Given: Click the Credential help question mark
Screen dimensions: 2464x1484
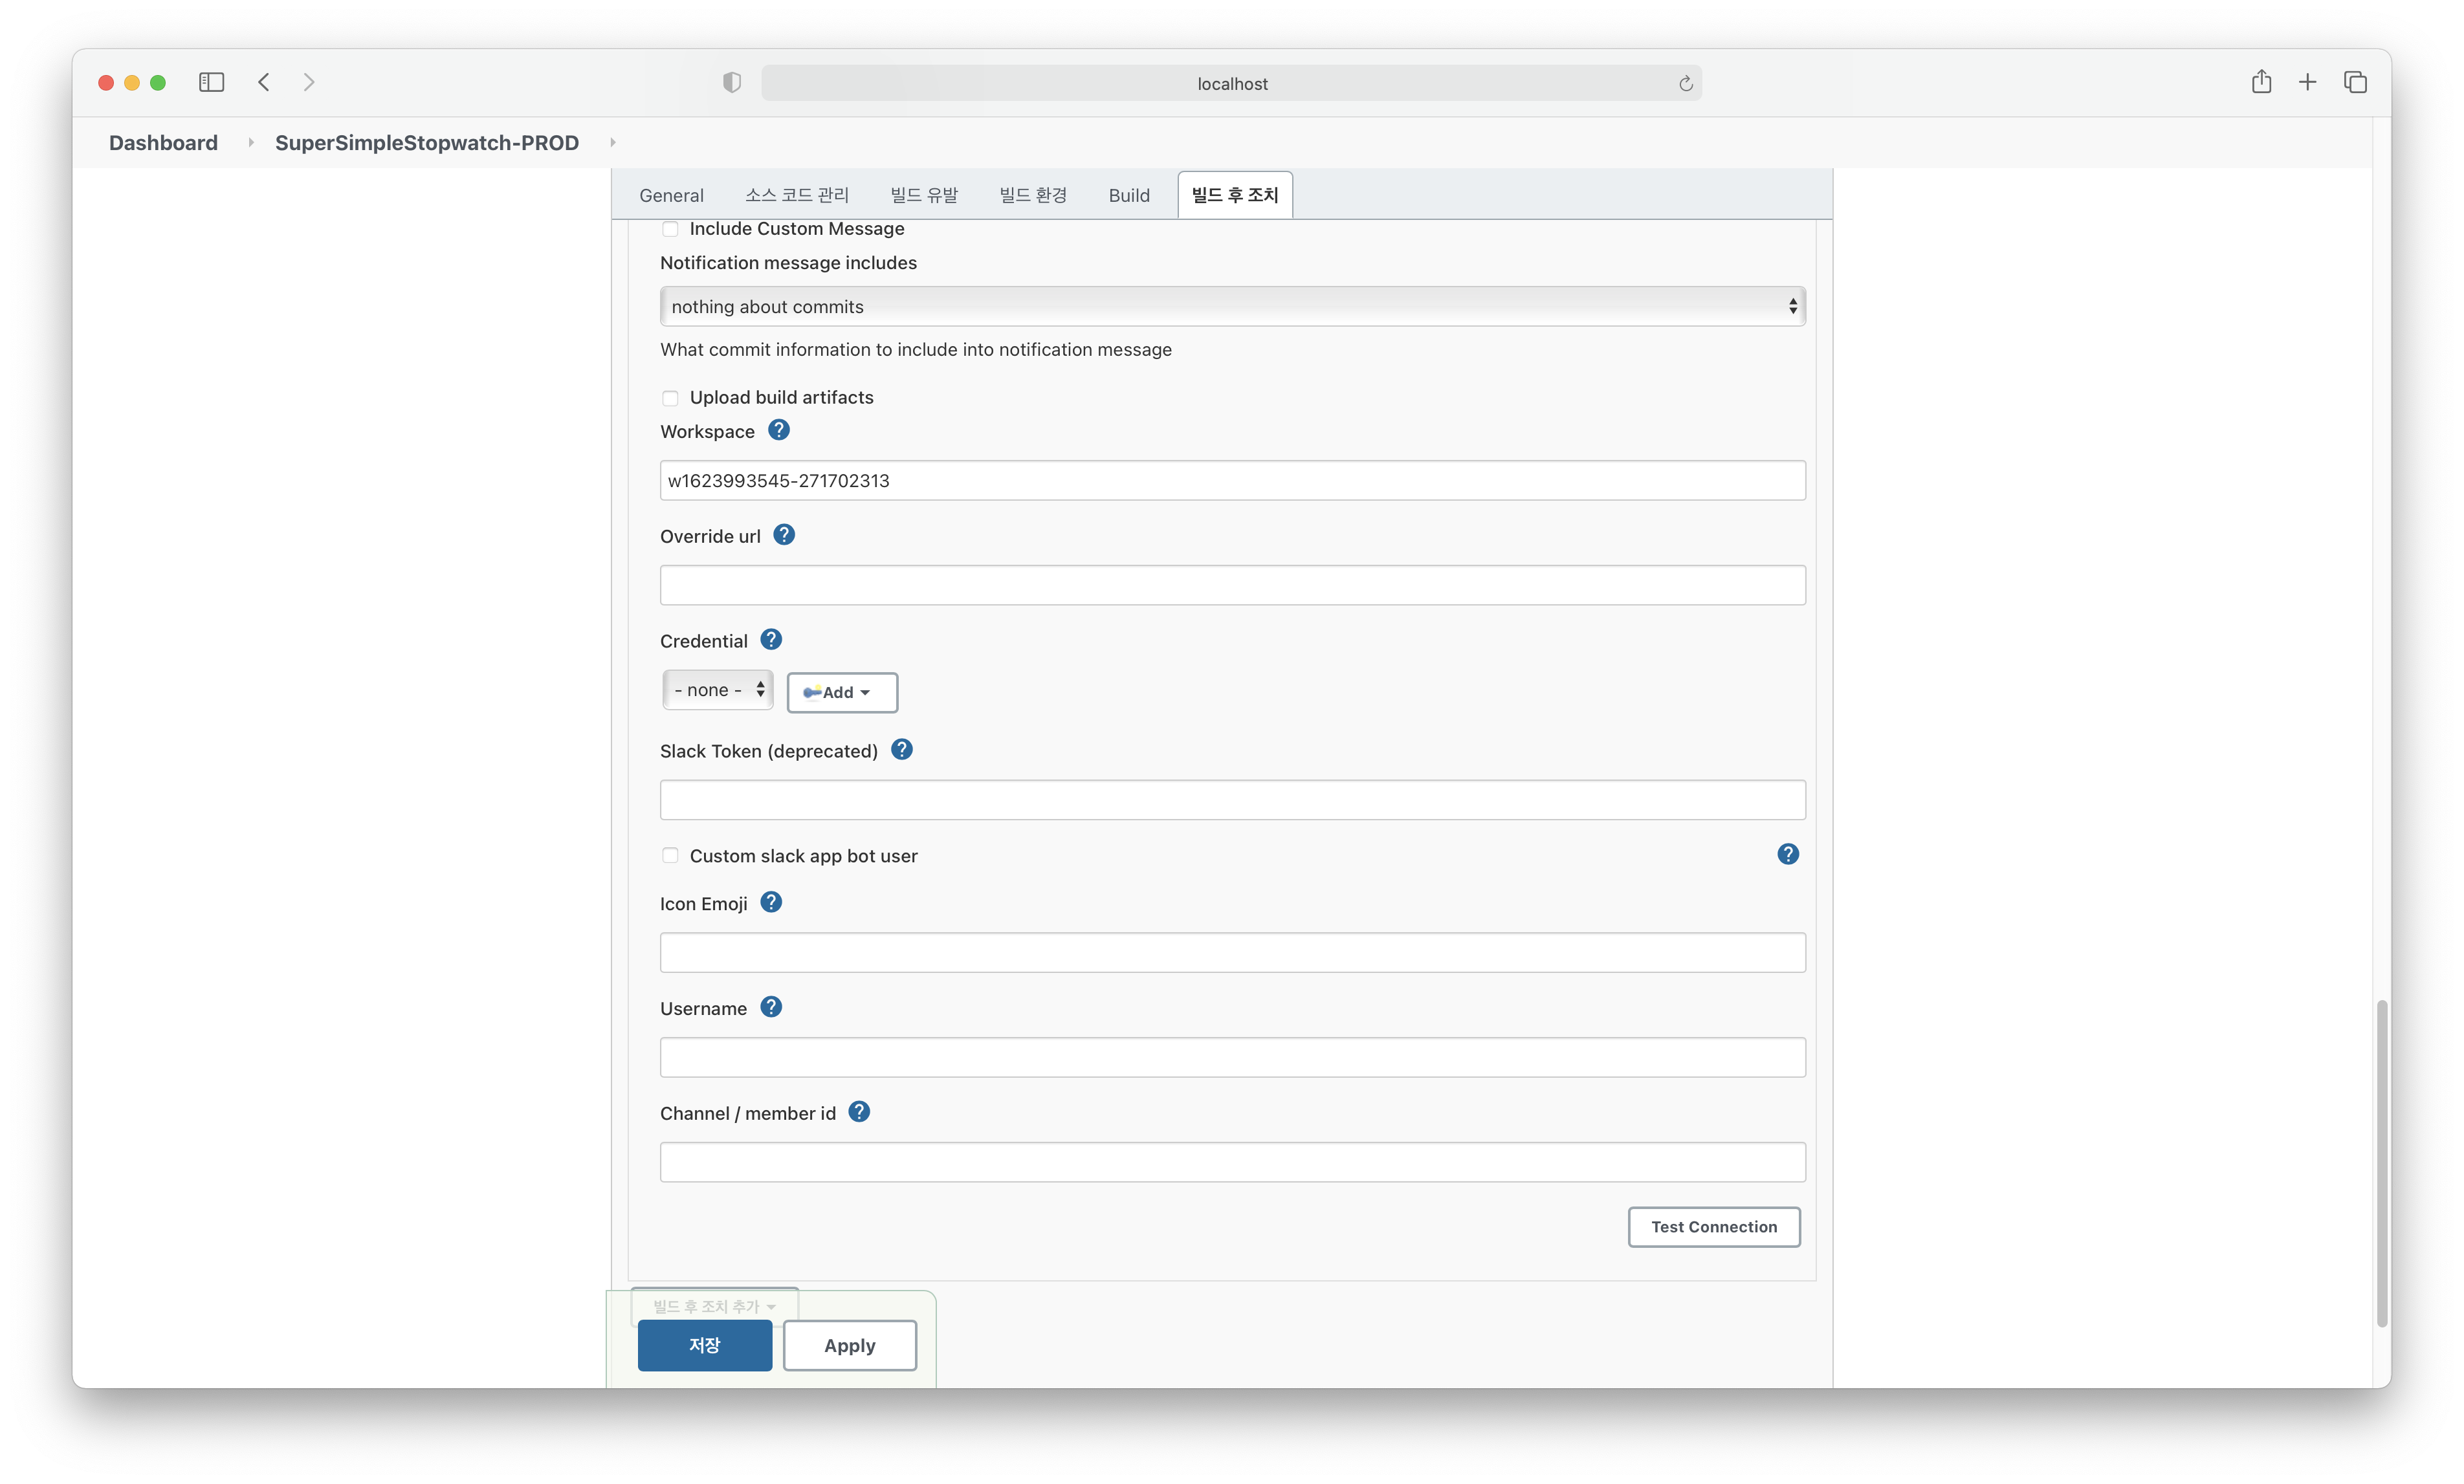Looking at the screenshot, I should (771, 640).
